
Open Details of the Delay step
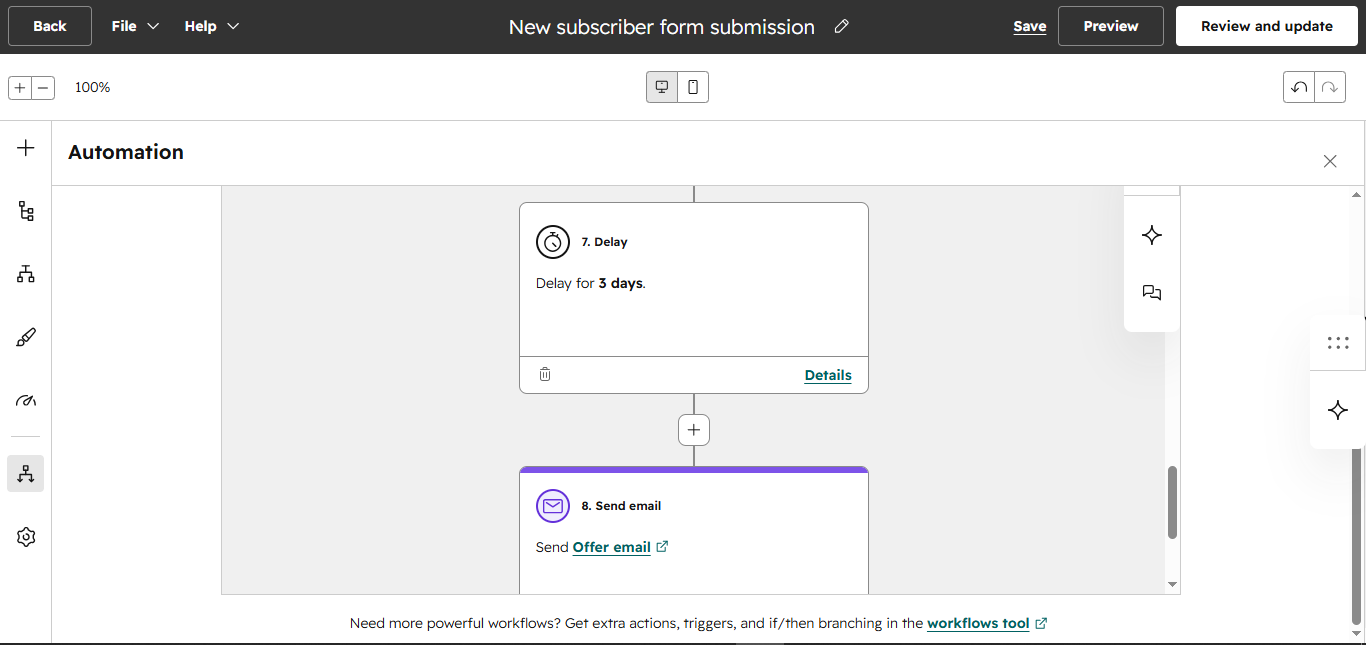(x=828, y=375)
